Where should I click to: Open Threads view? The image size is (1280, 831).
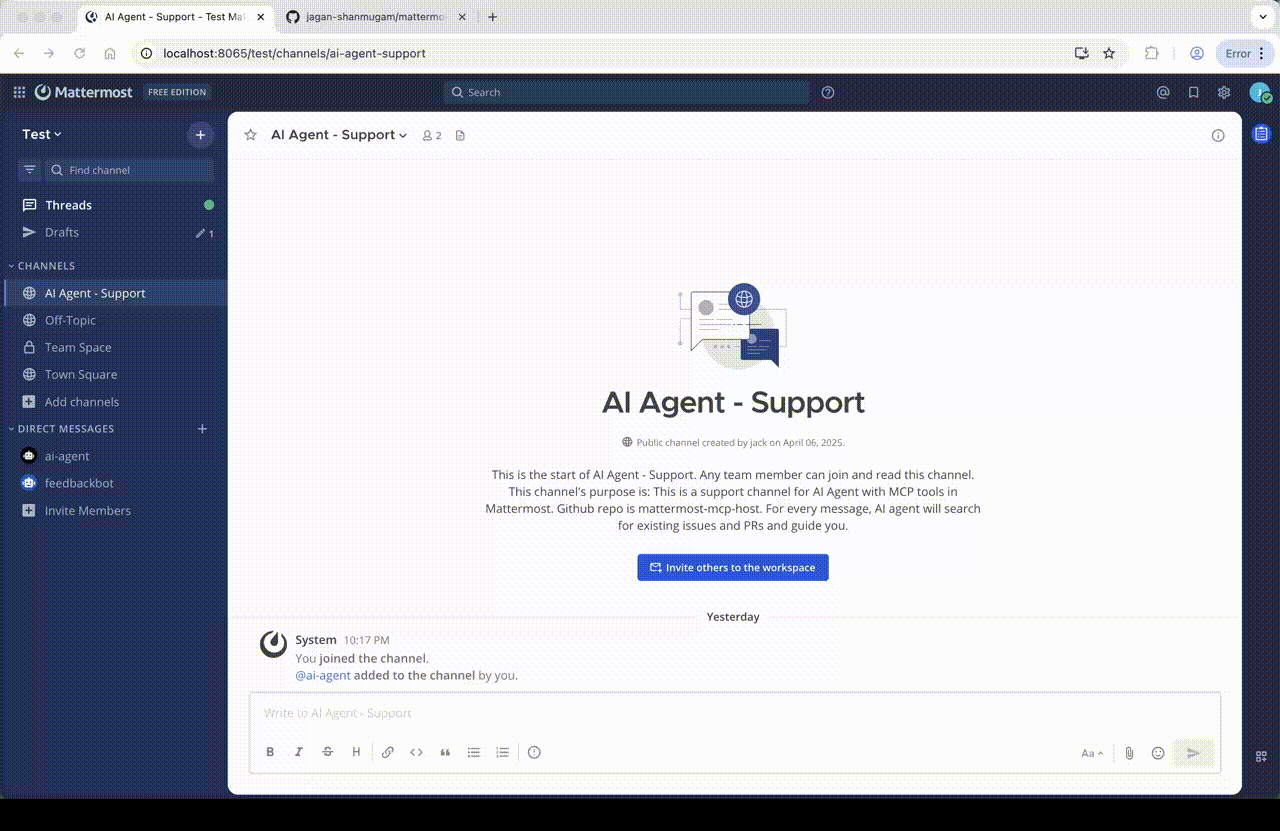114,205
